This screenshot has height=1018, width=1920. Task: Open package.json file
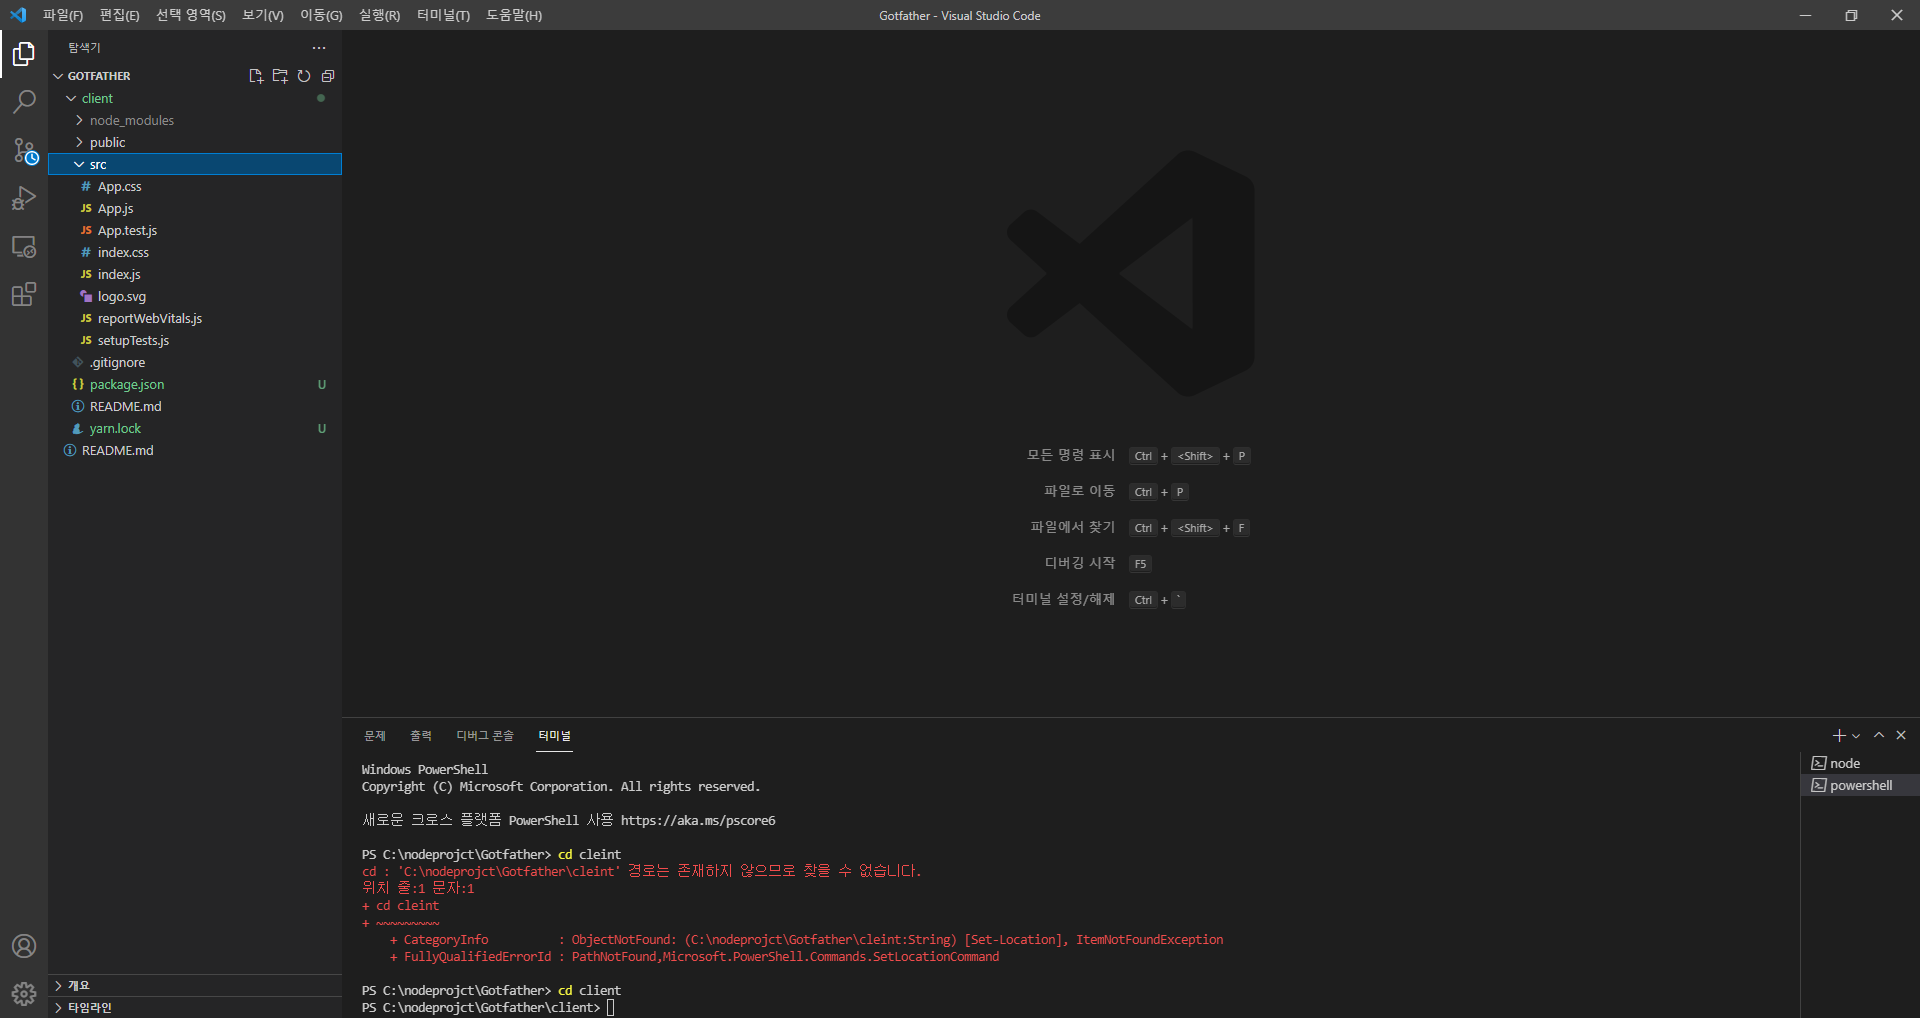(195, 384)
